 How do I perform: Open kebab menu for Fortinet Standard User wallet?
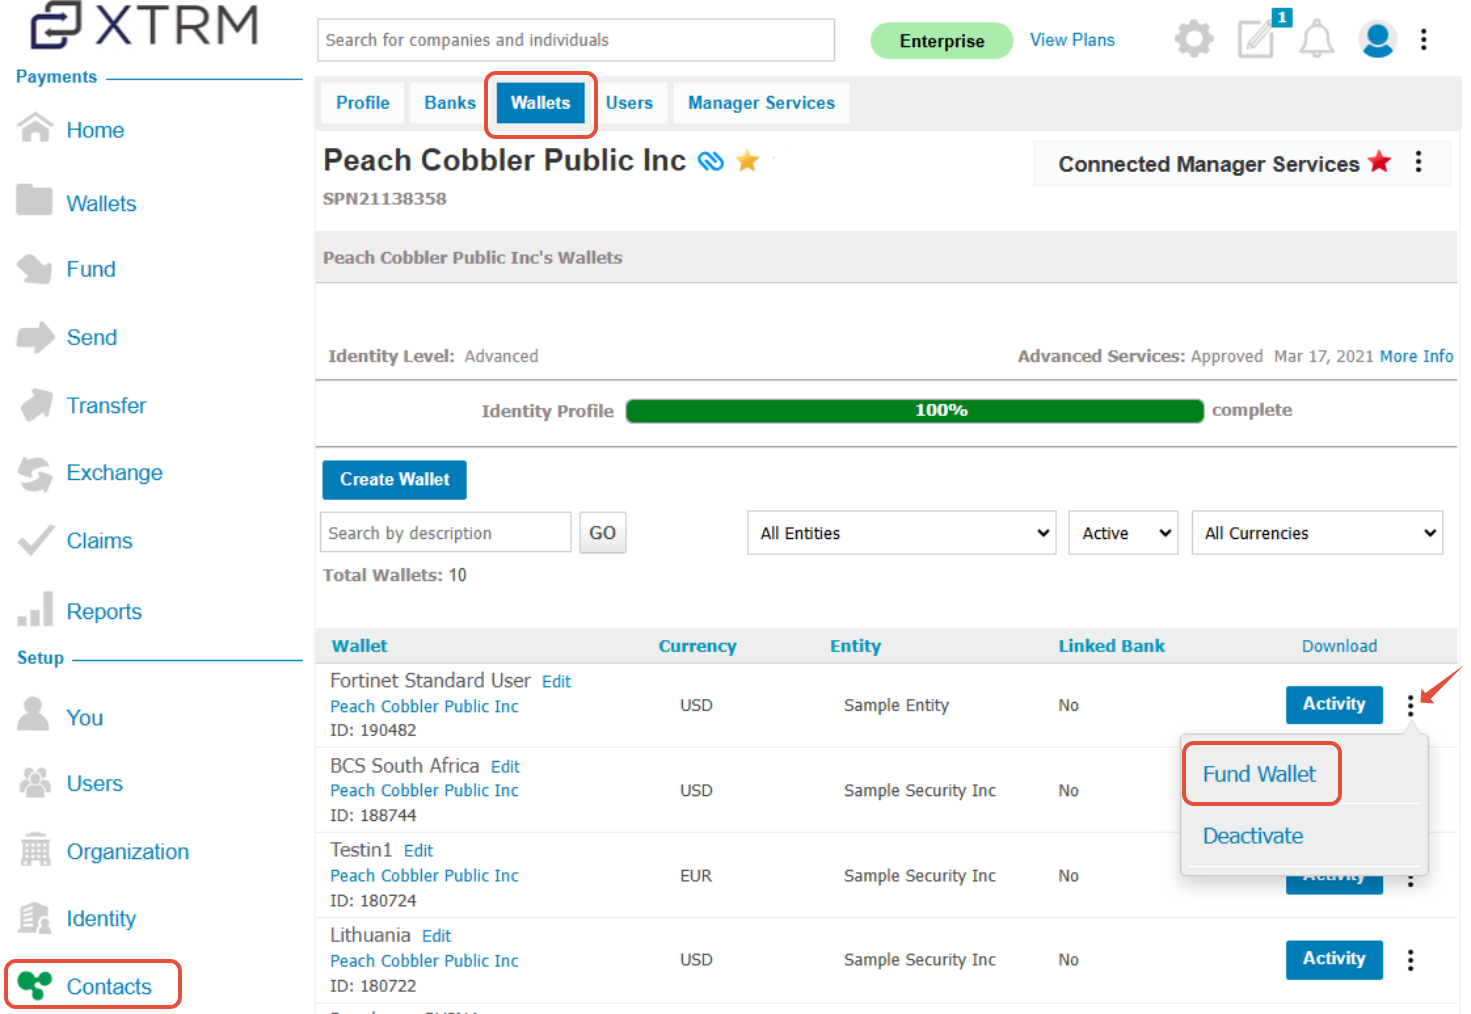tap(1410, 706)
